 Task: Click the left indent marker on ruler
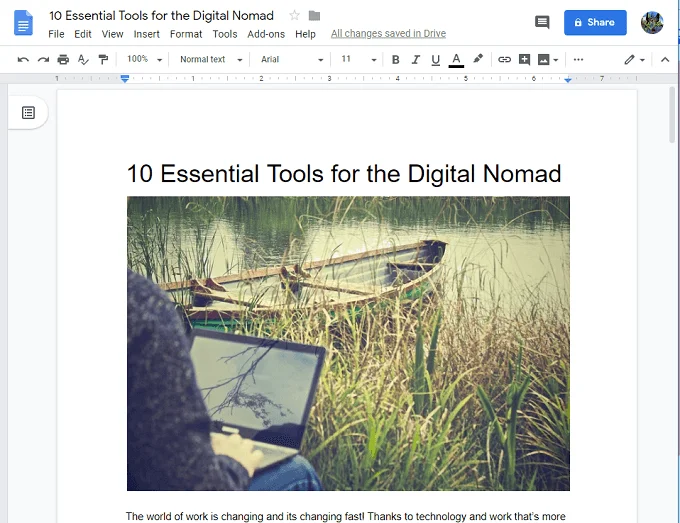click(x=125, y=79)
